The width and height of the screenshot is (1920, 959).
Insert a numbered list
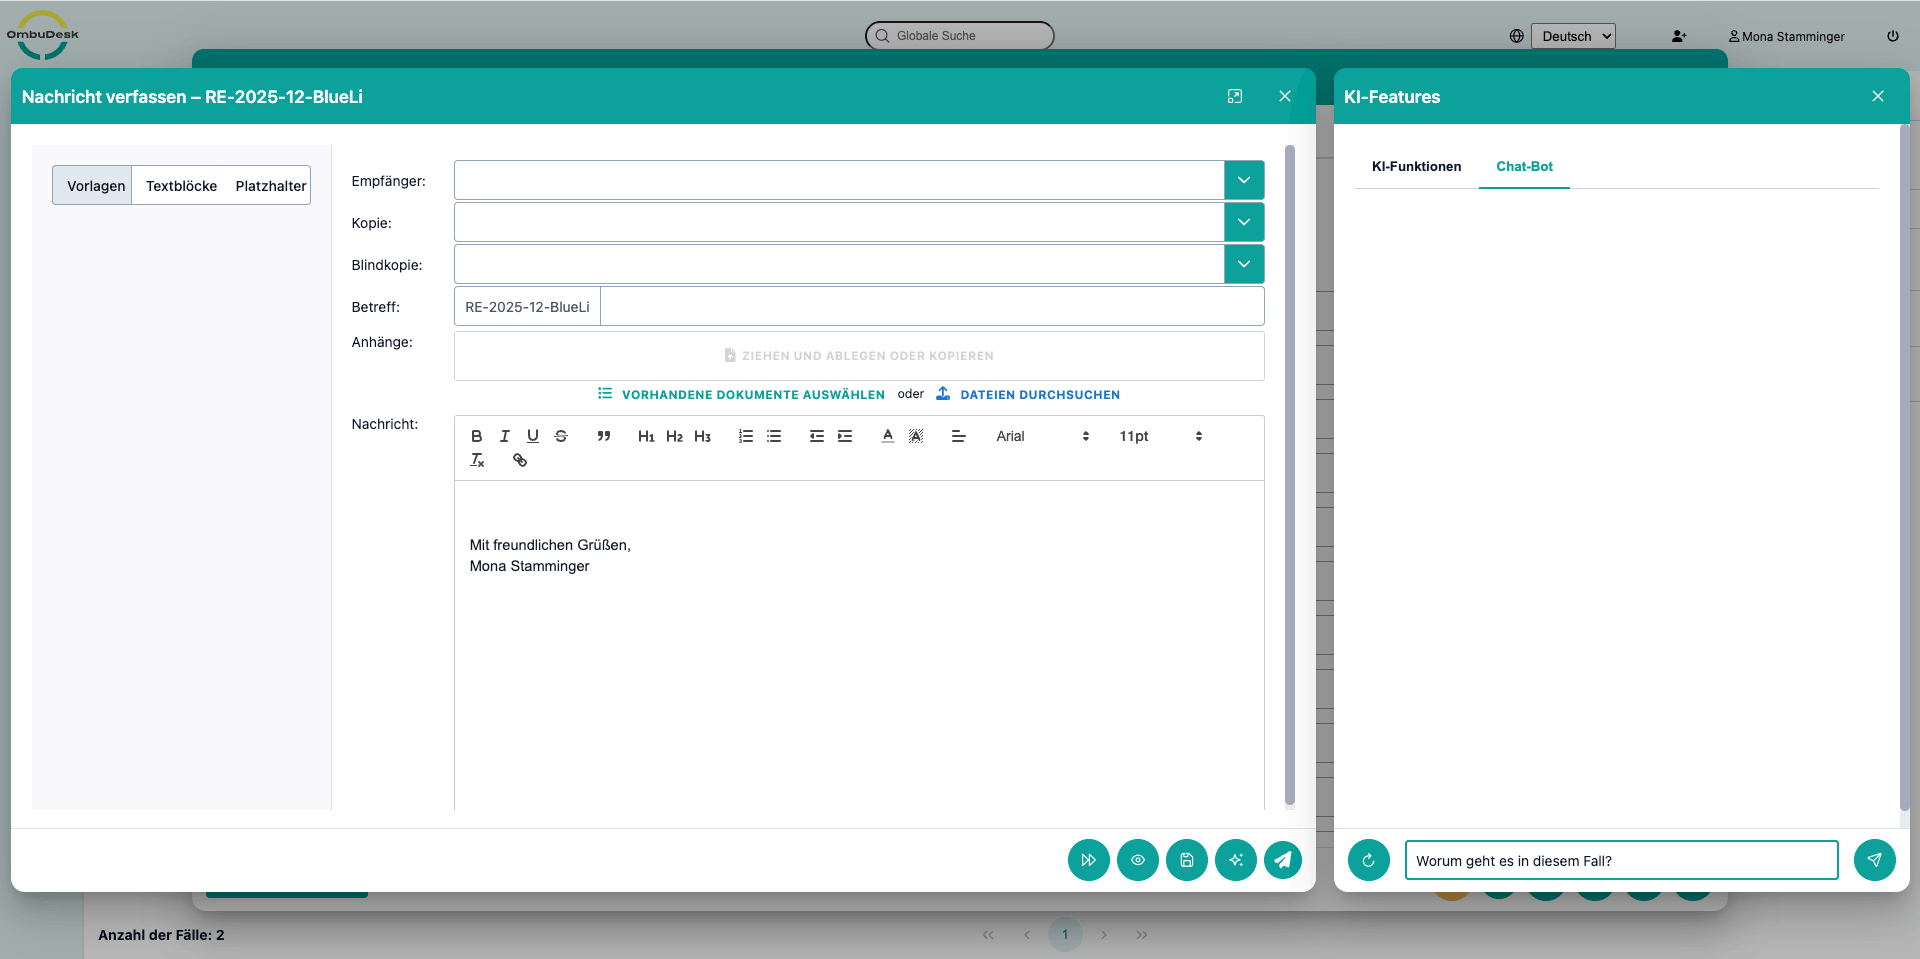[x=746, y=436]
